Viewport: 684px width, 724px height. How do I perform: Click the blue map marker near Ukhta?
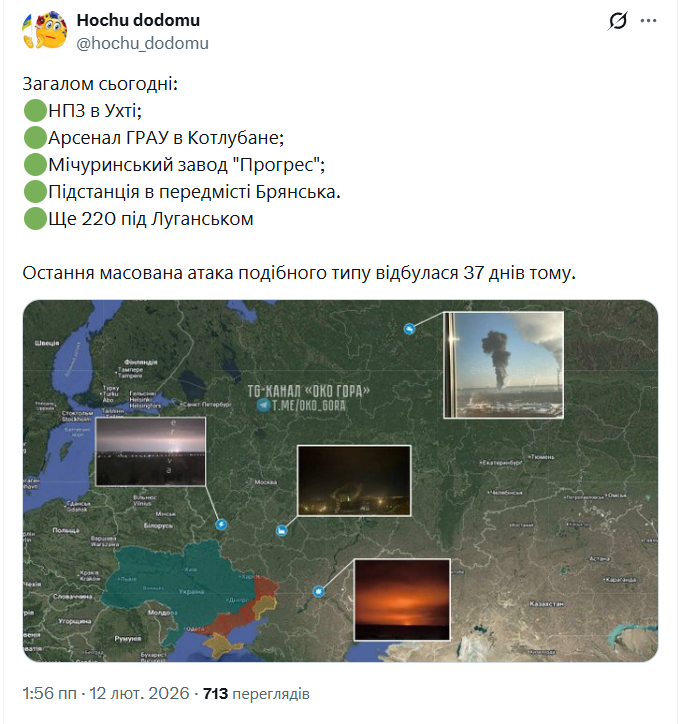click(410, 329)
